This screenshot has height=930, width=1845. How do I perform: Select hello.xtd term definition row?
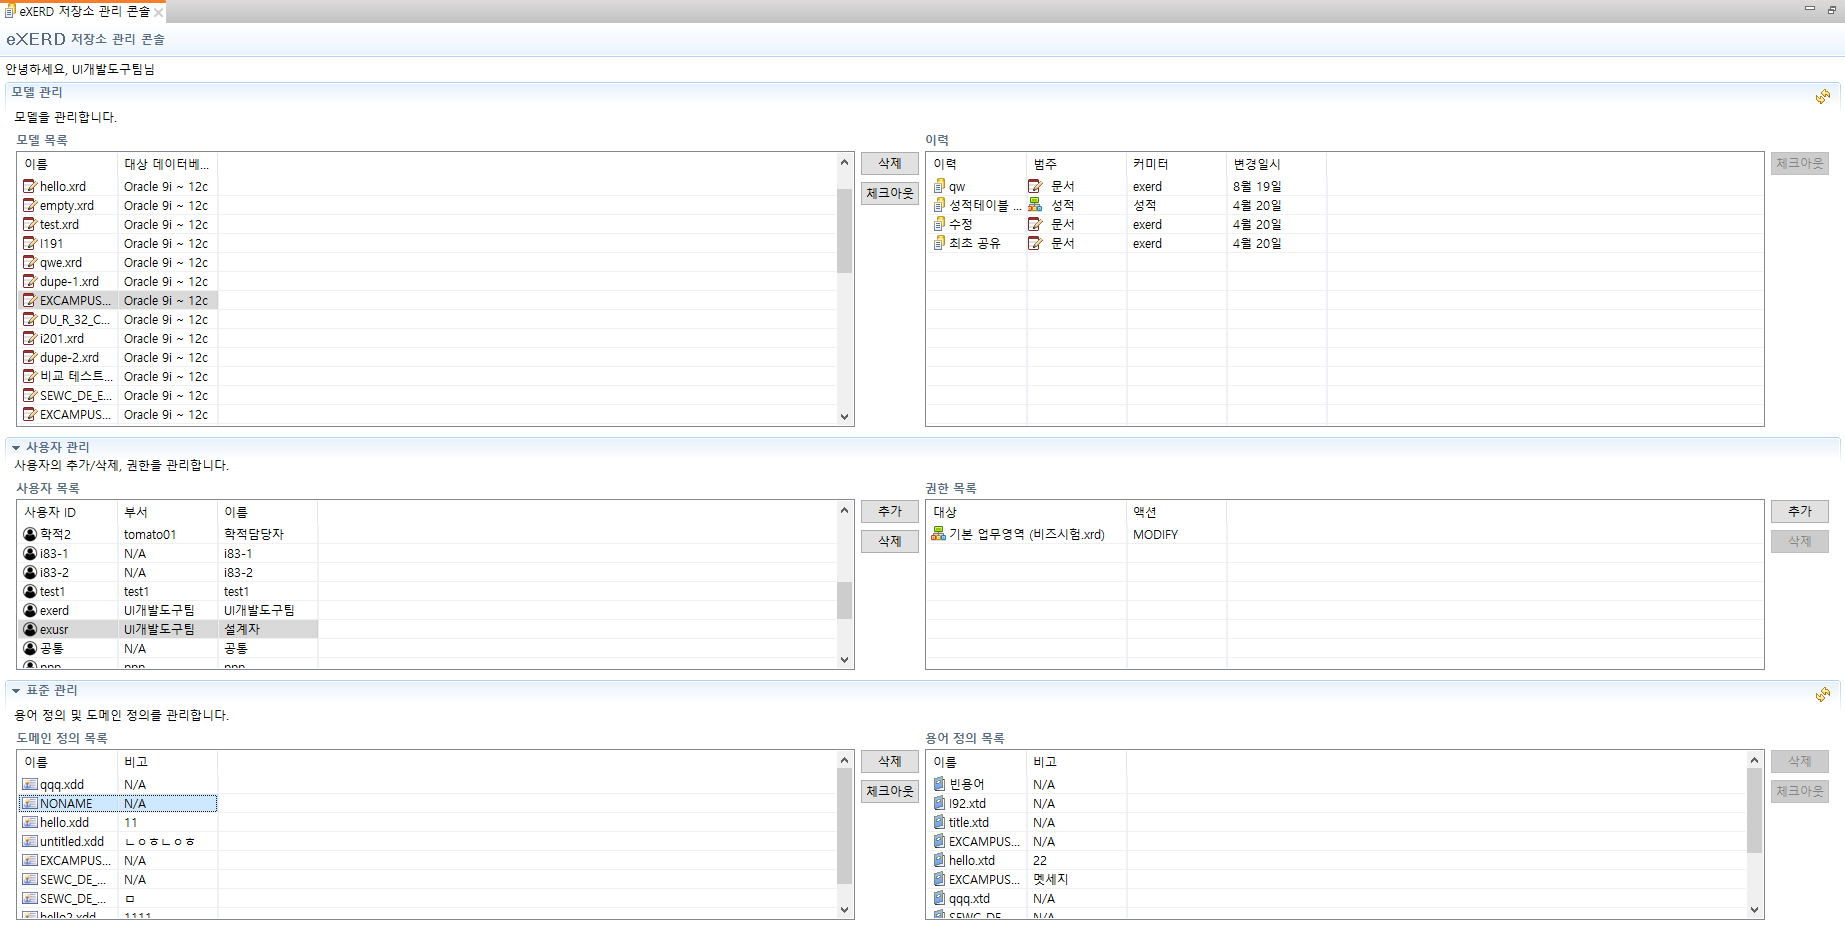(x=1027, y=860)
